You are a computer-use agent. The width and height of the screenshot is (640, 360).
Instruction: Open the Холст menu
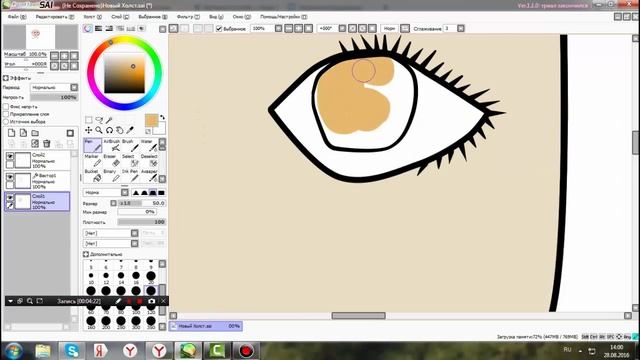pyautogui.click(x=93, y=17)
